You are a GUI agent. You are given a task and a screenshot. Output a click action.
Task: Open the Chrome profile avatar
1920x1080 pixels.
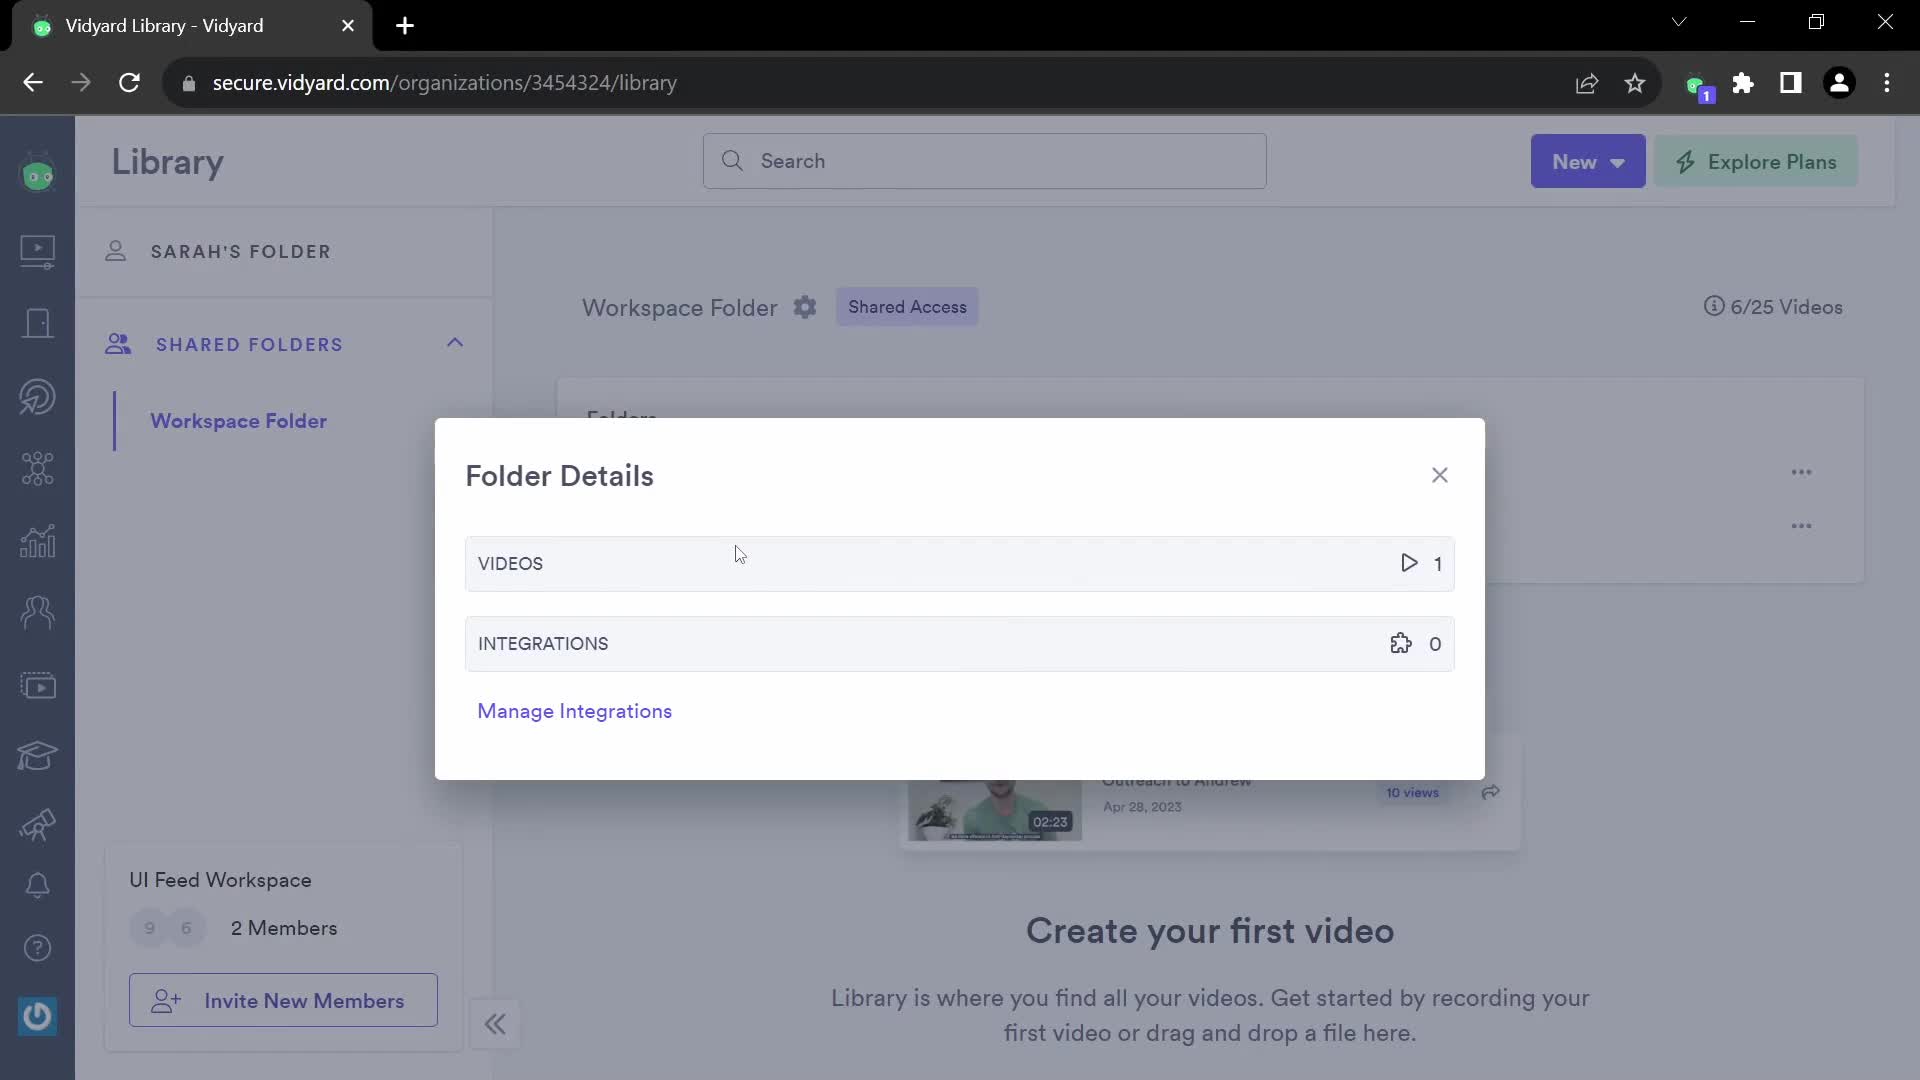1839,83
